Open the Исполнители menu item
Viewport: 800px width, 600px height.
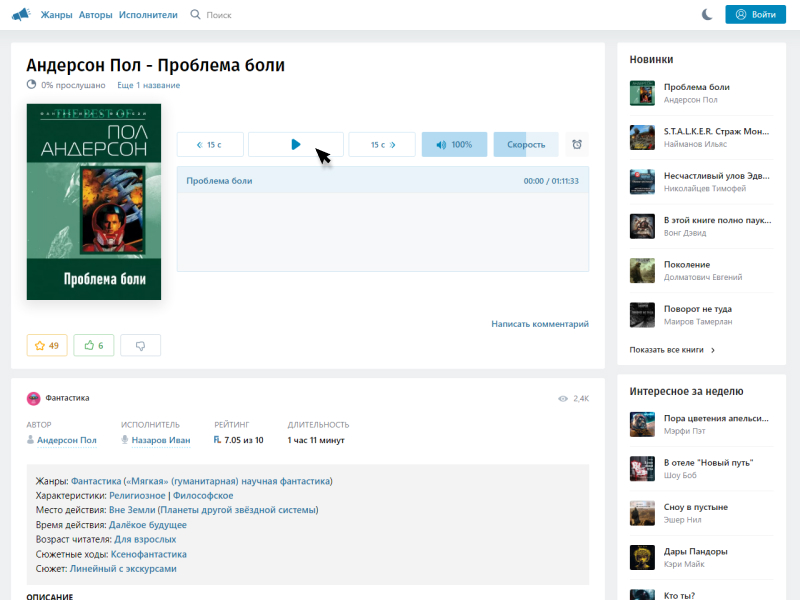click(148, 15)
